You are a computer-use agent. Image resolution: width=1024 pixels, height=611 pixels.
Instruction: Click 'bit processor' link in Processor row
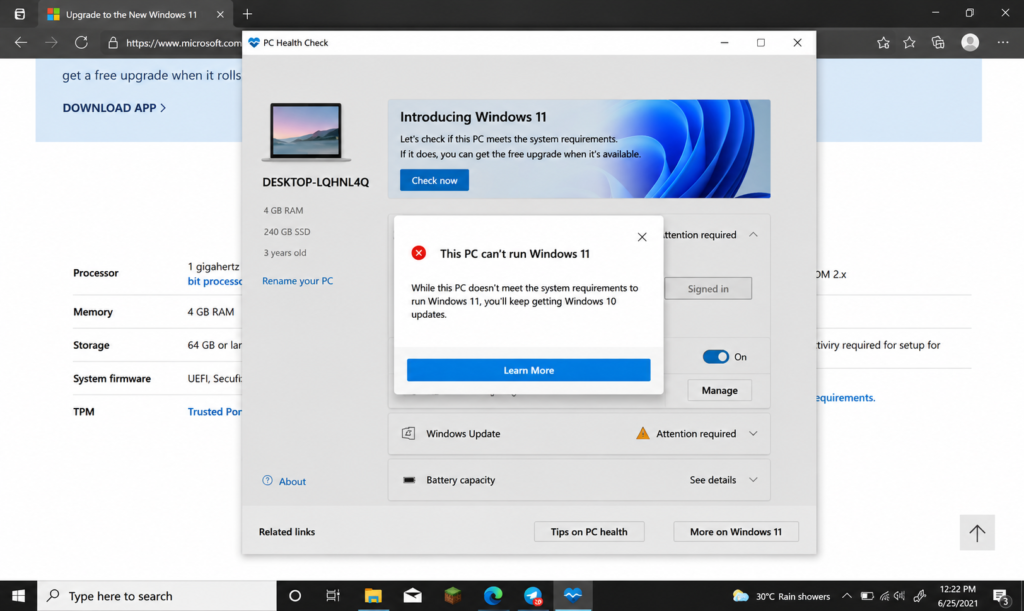tap(214, 281)
